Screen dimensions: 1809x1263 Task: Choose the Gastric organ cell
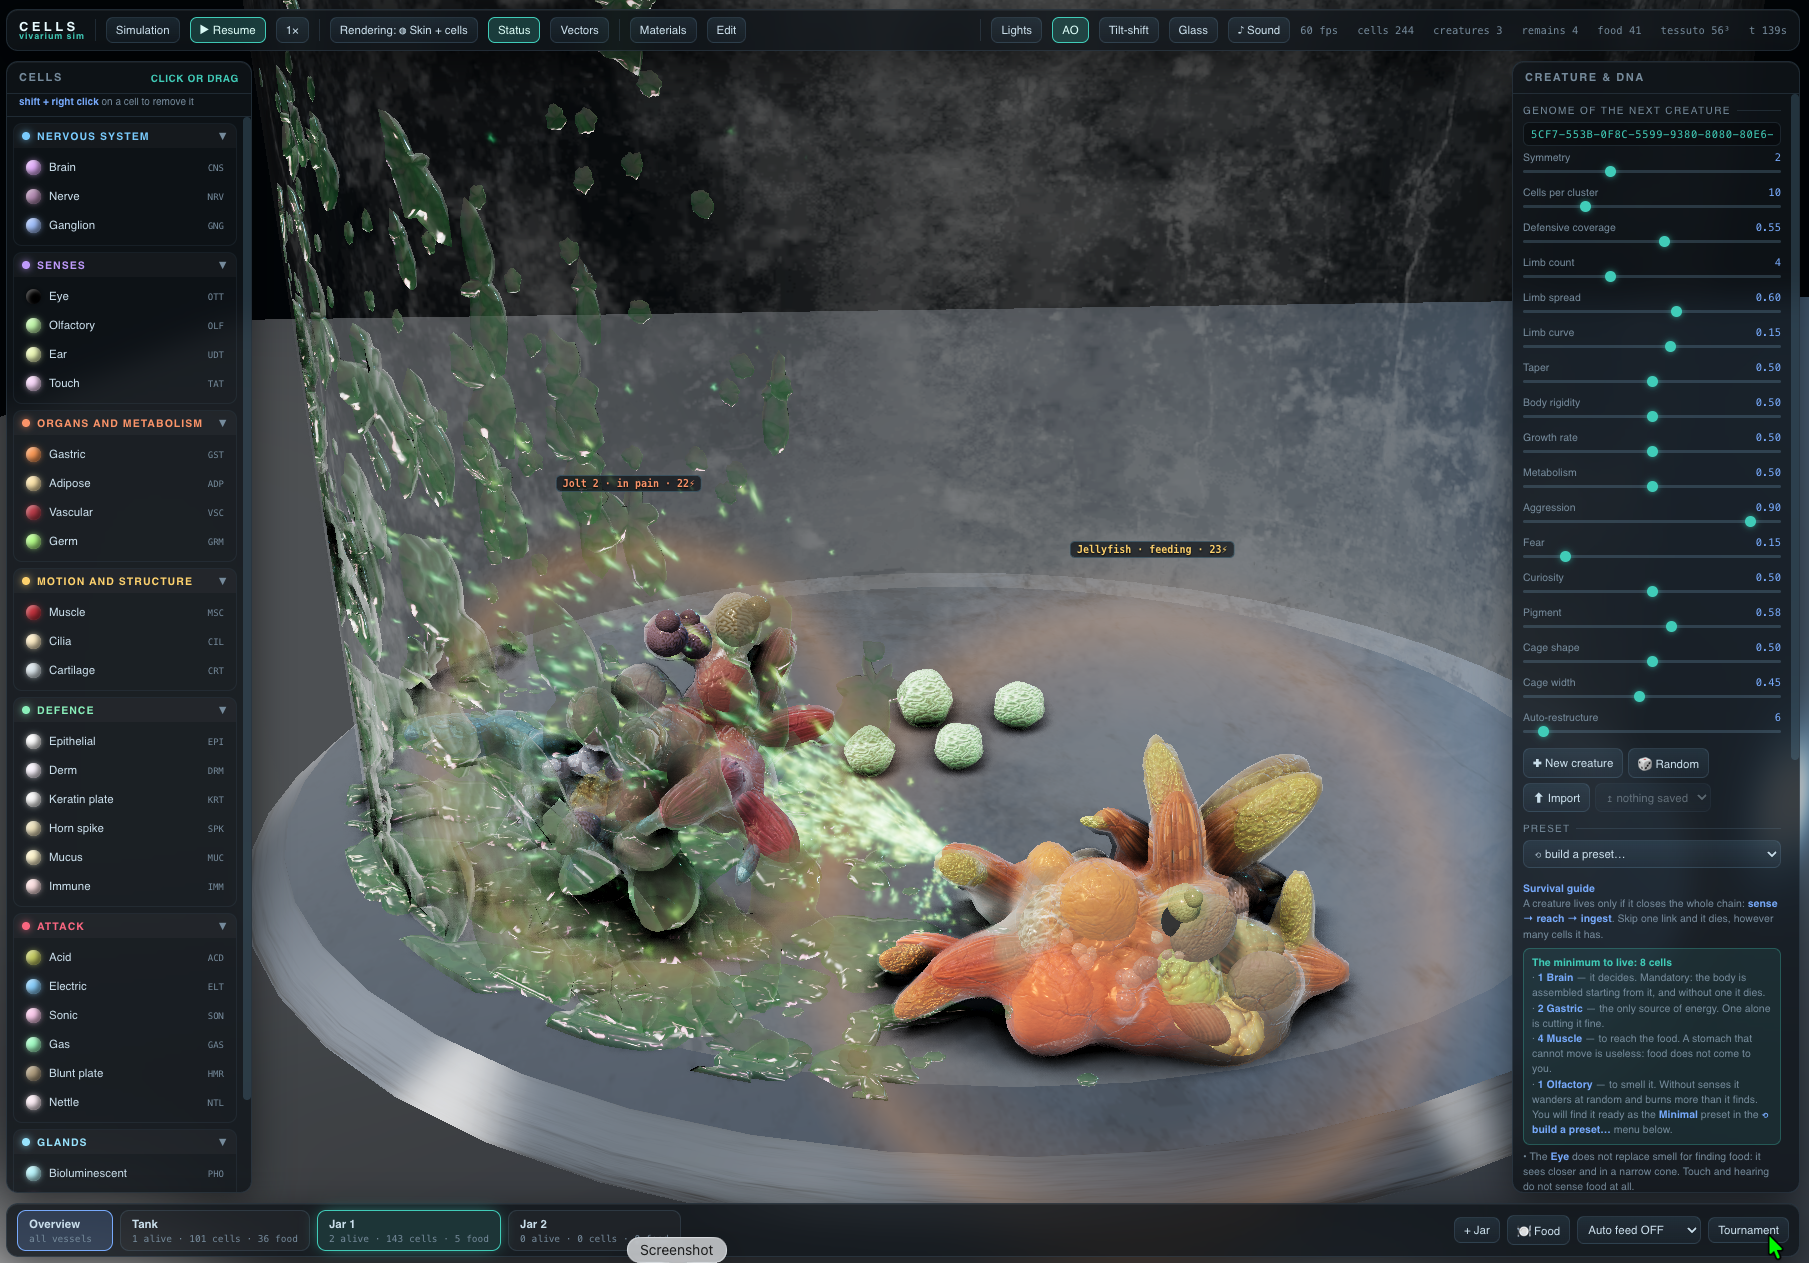coord(125,454)
